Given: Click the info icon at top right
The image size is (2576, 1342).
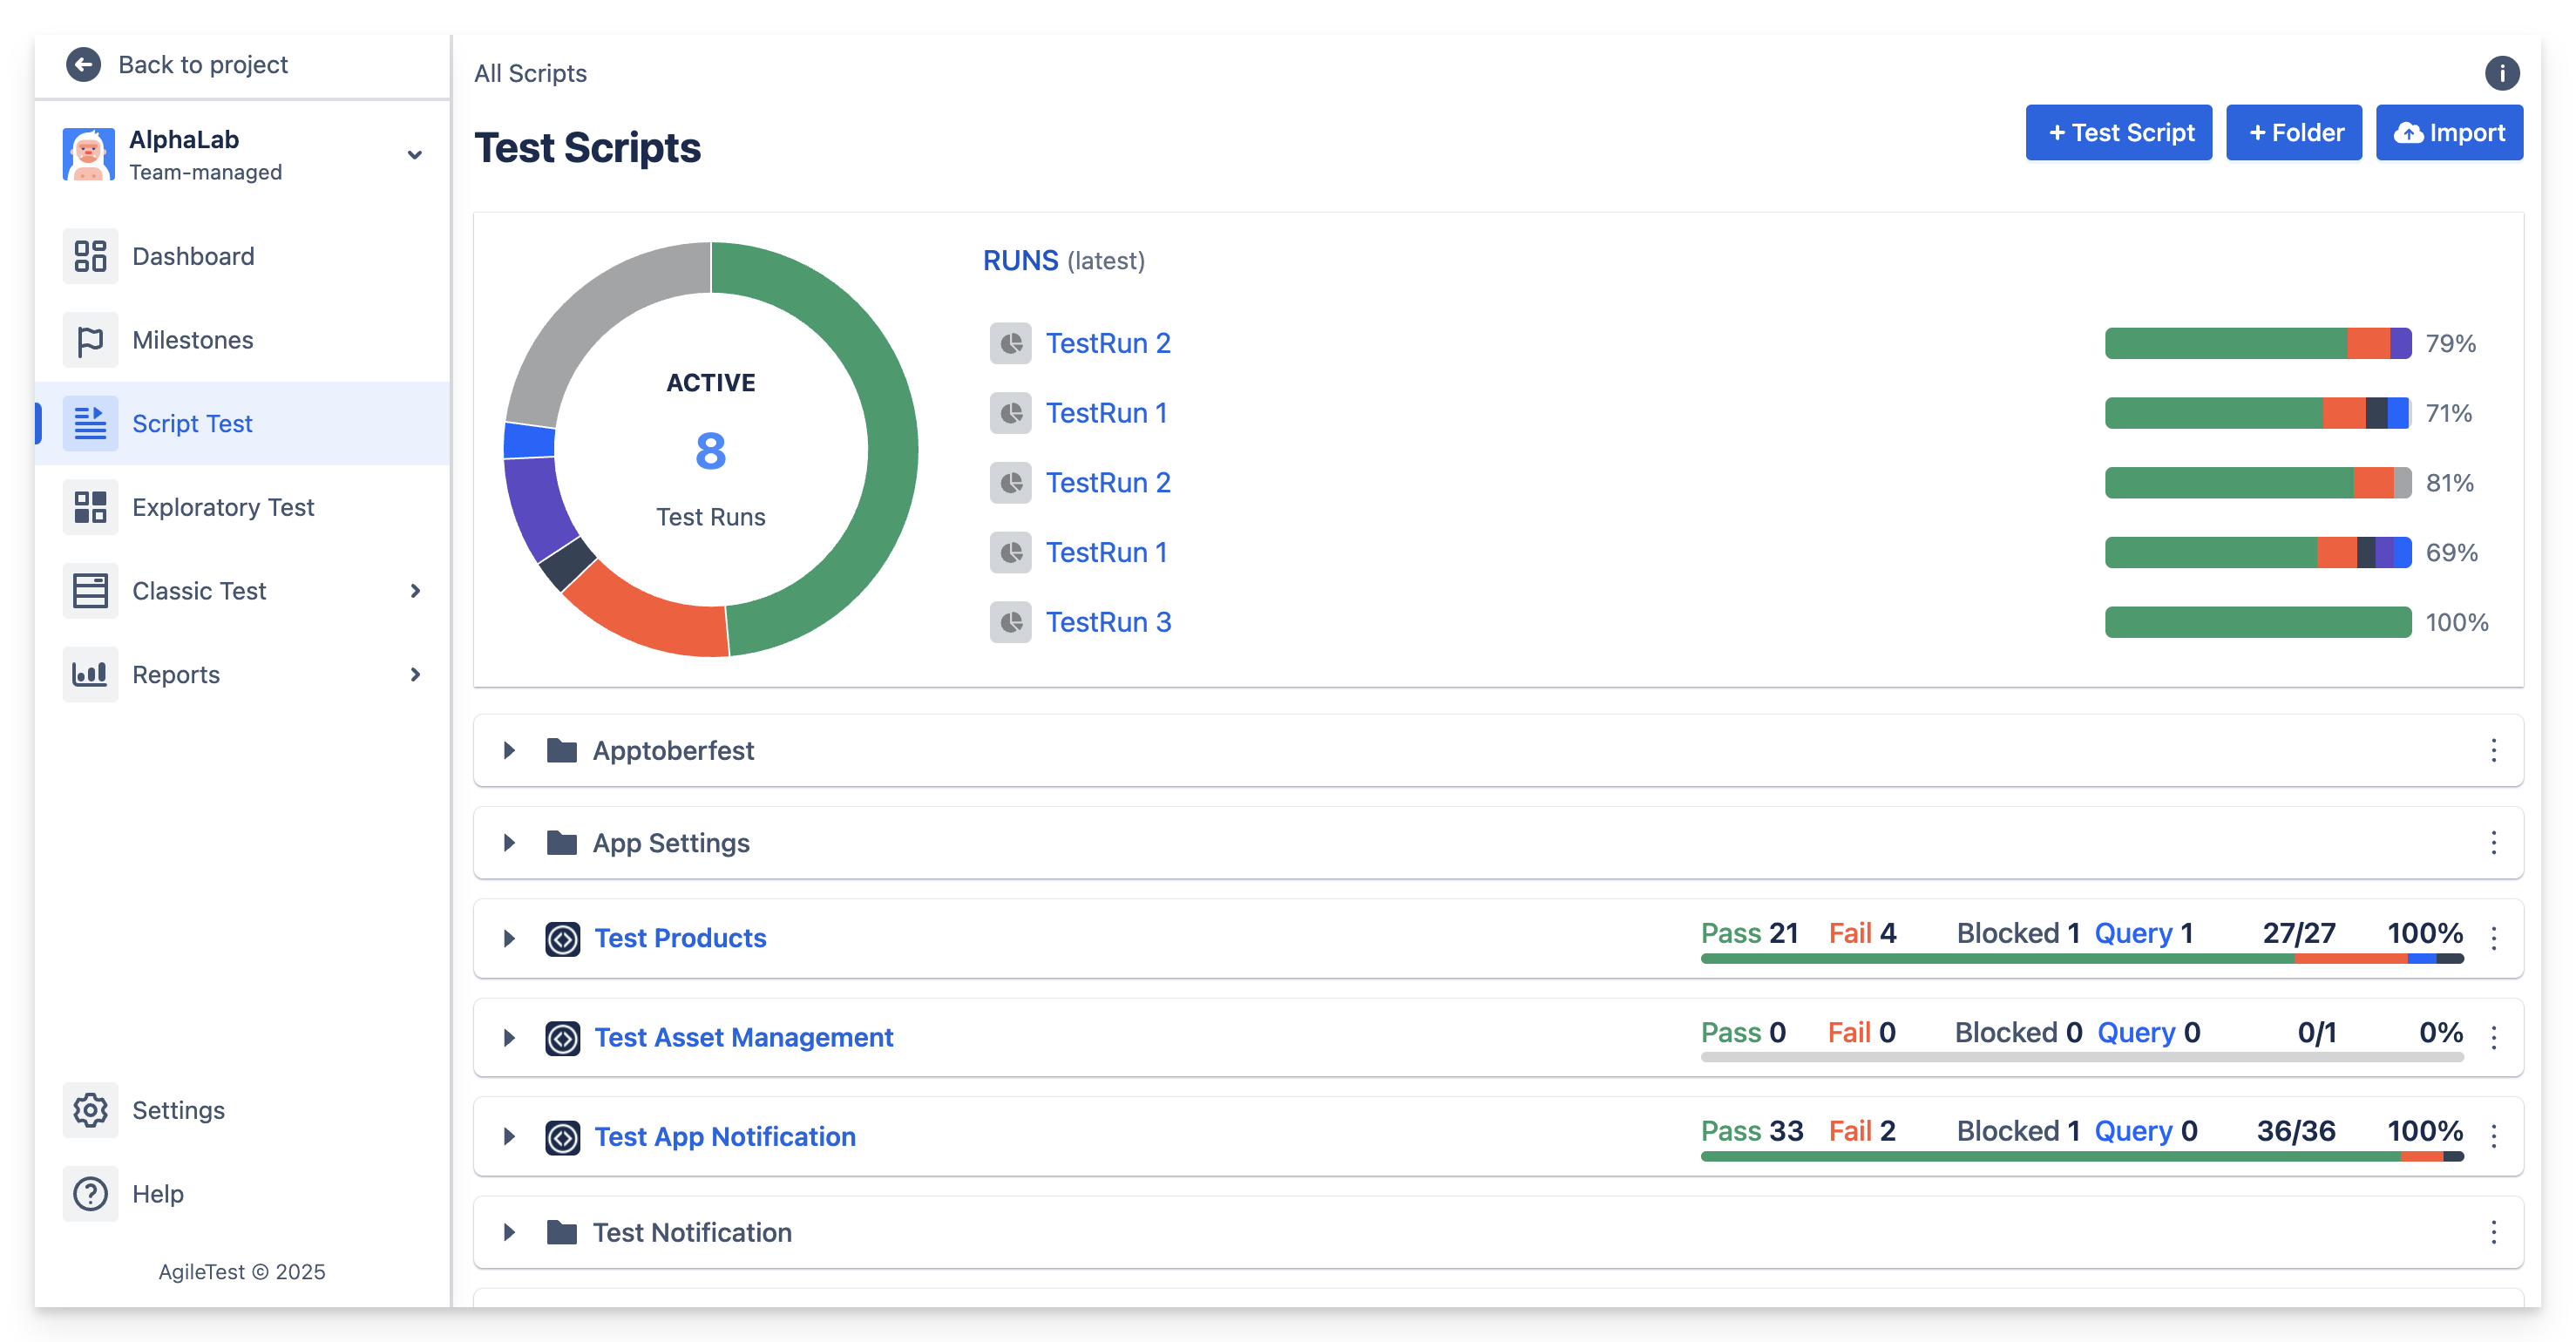Looking at the screenshot, I should (x=2501, y=73).
